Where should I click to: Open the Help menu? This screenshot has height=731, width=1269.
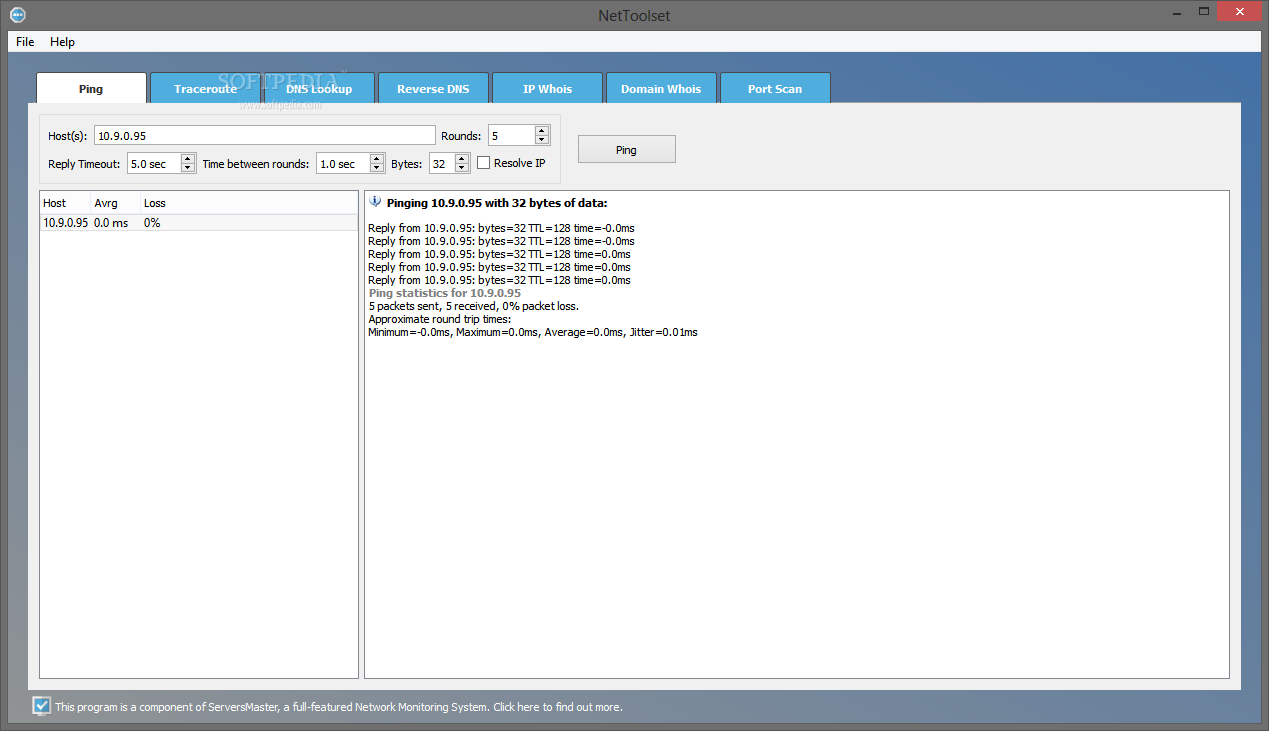62,42
